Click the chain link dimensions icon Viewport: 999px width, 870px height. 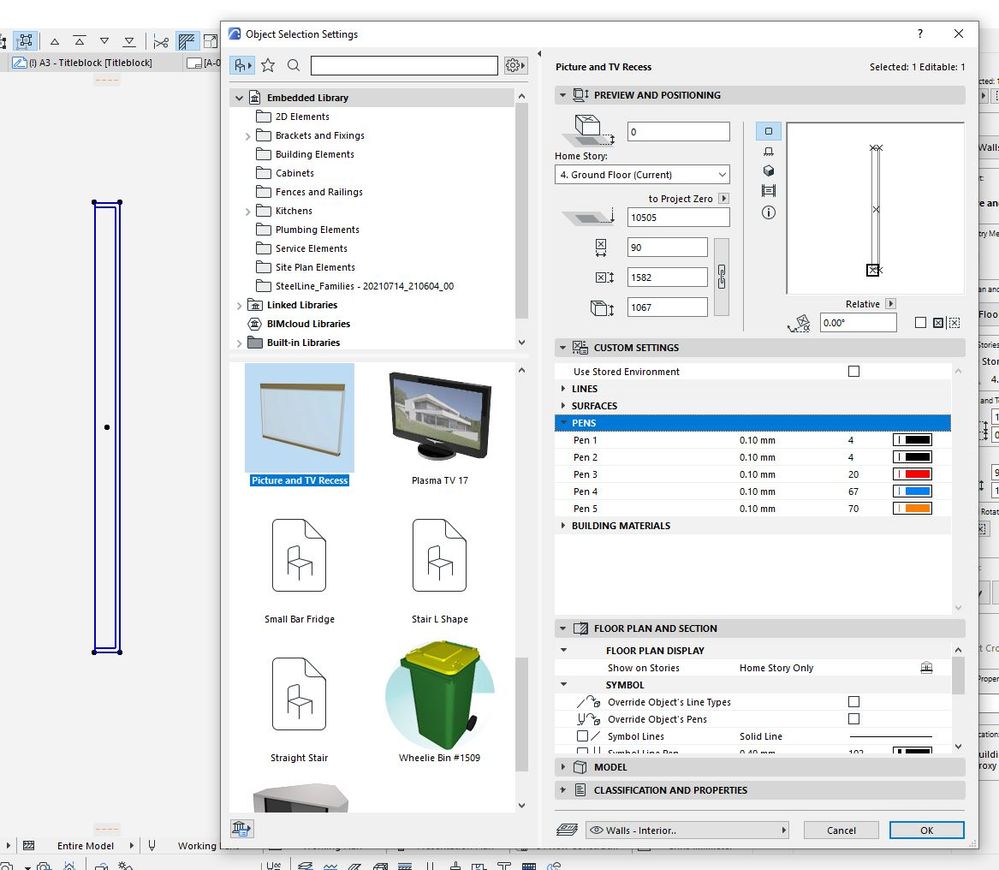coord(721,277)
